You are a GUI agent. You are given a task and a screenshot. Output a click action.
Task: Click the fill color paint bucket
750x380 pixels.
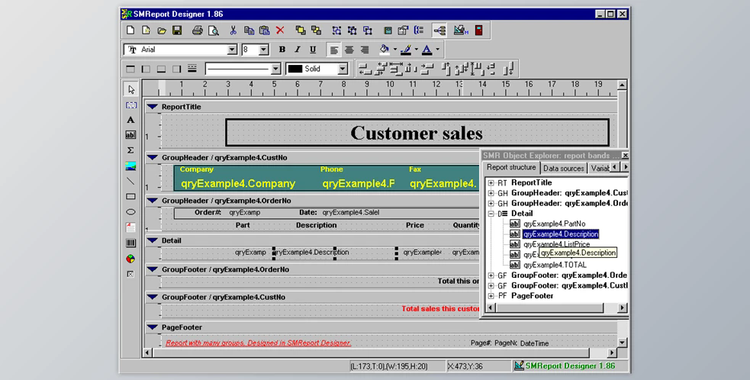coord(384,50)
